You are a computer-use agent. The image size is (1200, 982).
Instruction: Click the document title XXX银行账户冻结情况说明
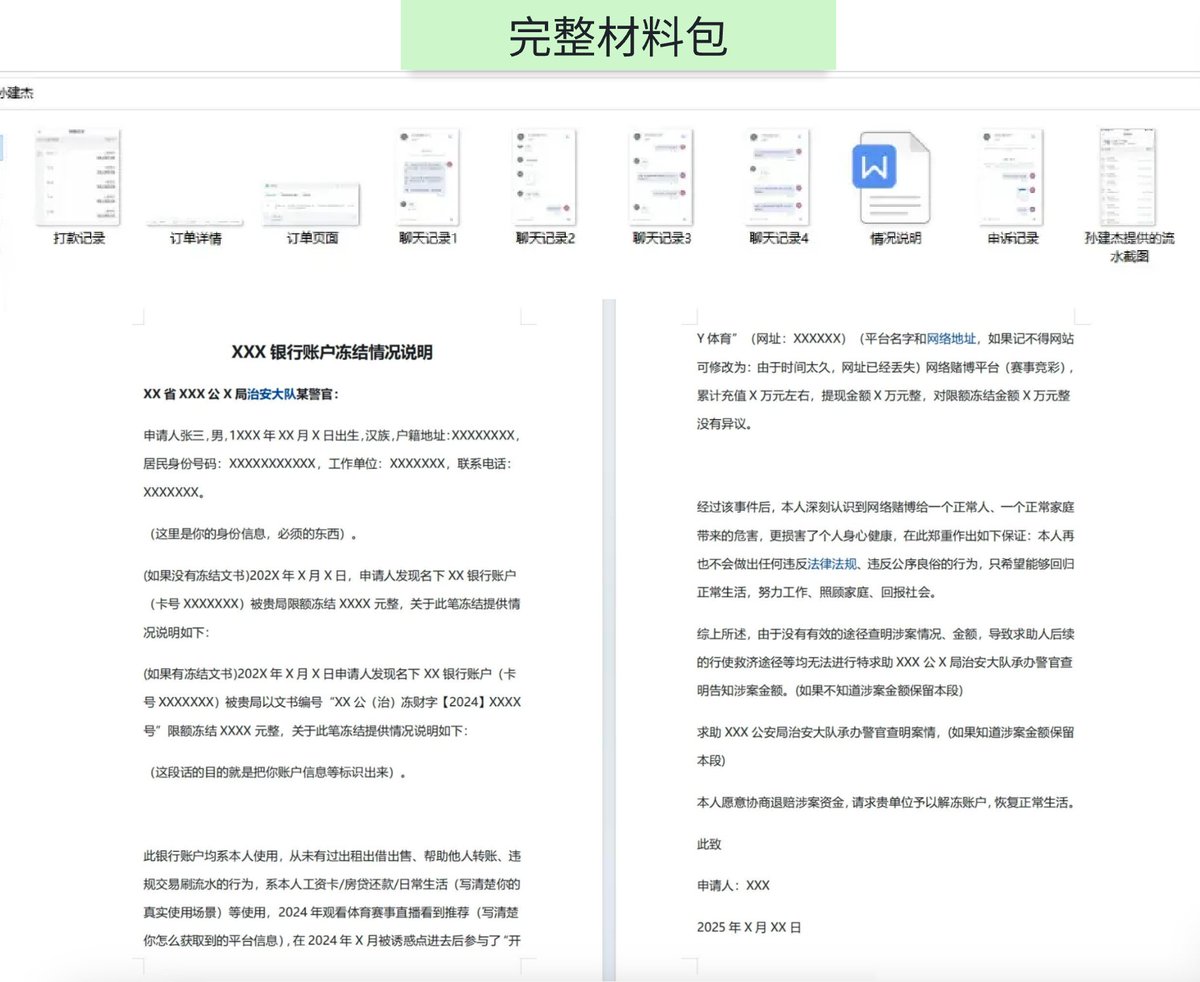pyautogui.click(x=335, y=352)
